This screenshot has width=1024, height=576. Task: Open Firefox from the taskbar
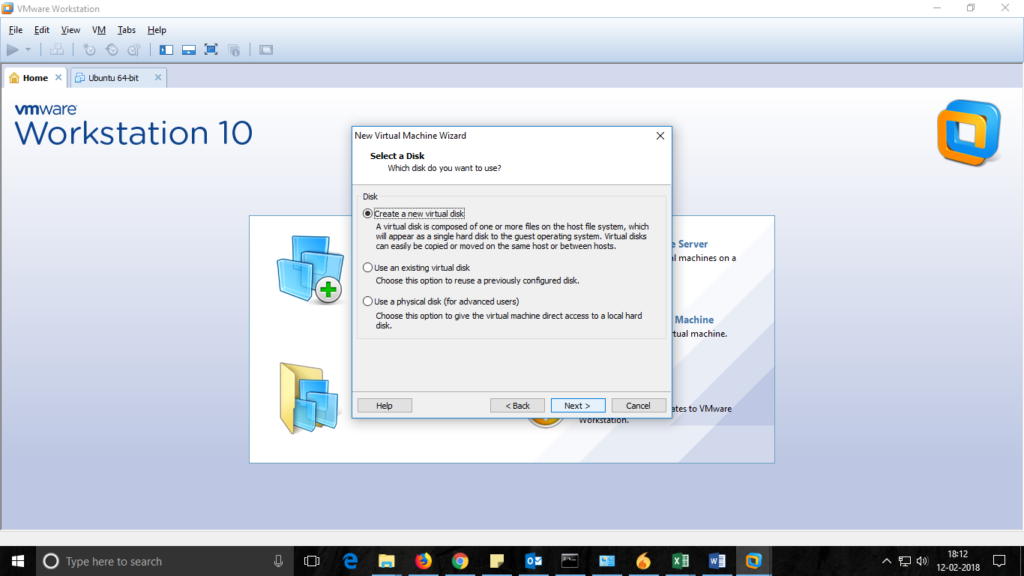(x=423, y=561)
